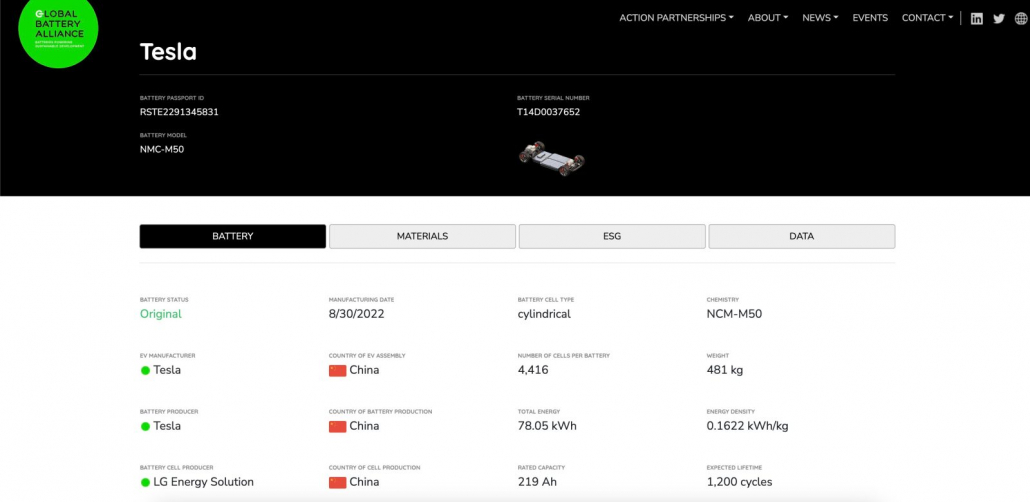Click Tesla under EV Manufacturer
Screen dimensions: 1030x502
(168, 370)
